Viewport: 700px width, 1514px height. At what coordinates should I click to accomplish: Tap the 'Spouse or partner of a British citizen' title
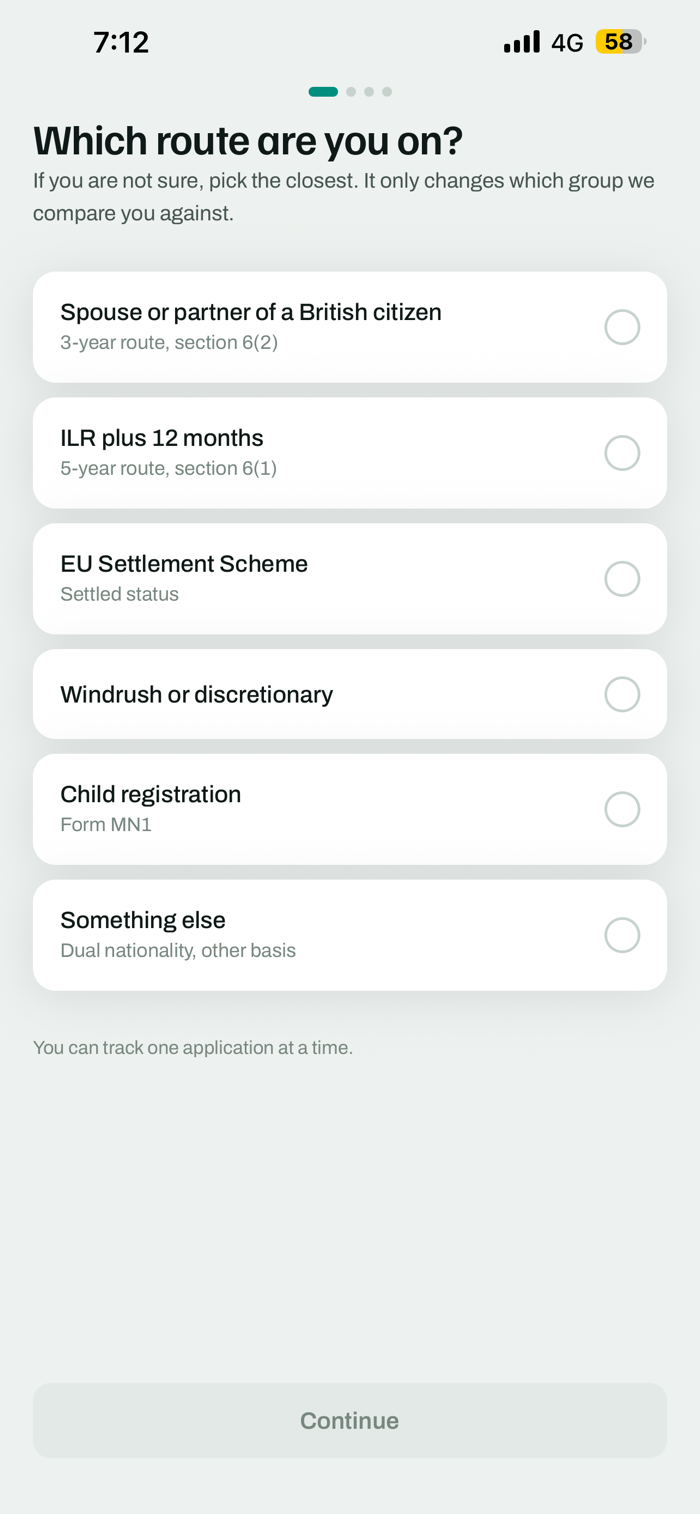pyautogui.click(x=251, y=312)
